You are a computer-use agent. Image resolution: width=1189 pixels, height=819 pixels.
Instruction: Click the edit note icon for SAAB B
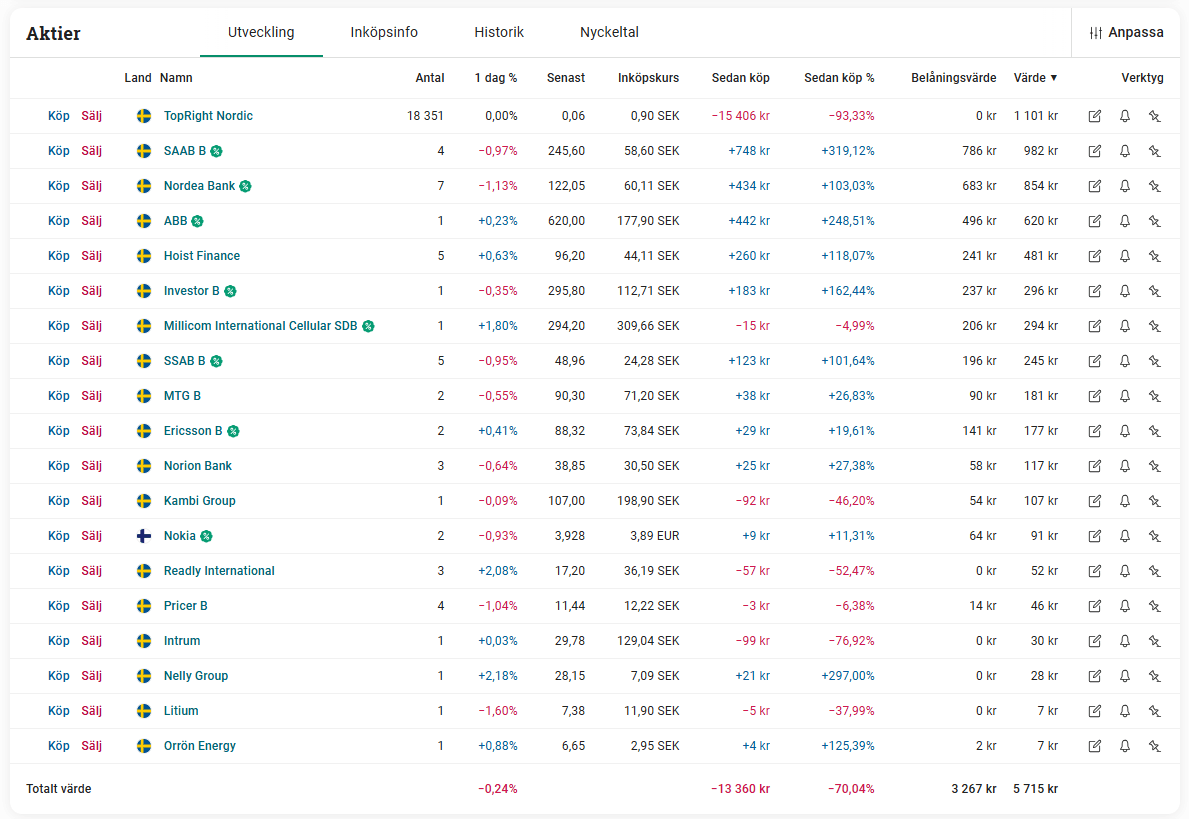pos(1094,151)
